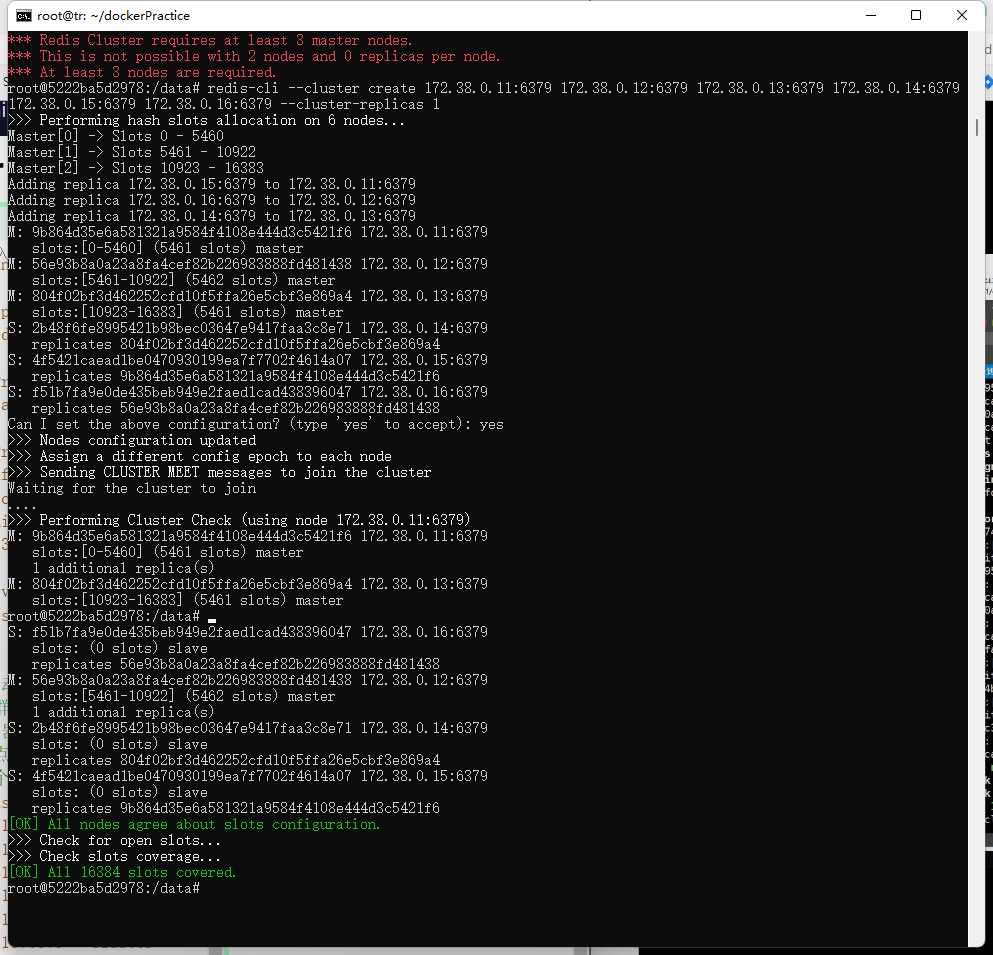The width and height of the screenshot is (993, 955).
Task: Click 'Adding replica 172.38.0.15:6379 to 172.38.0.11:6379'
Action: (212, 184)
